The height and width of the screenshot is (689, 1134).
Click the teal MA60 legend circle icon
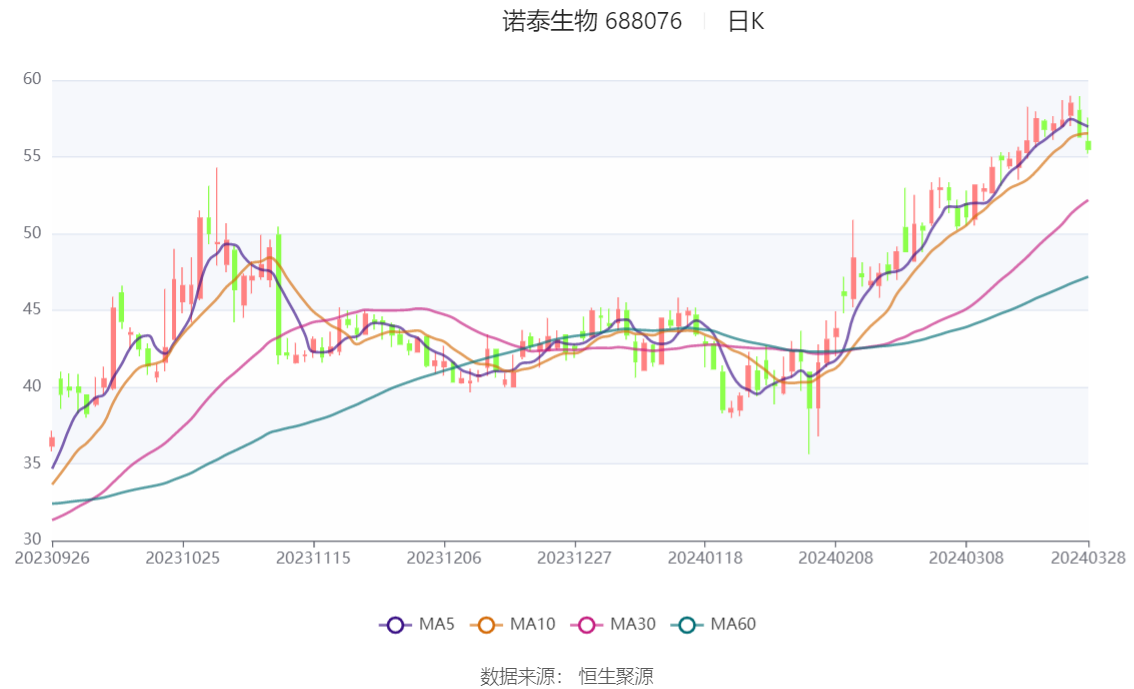point(687,625)
